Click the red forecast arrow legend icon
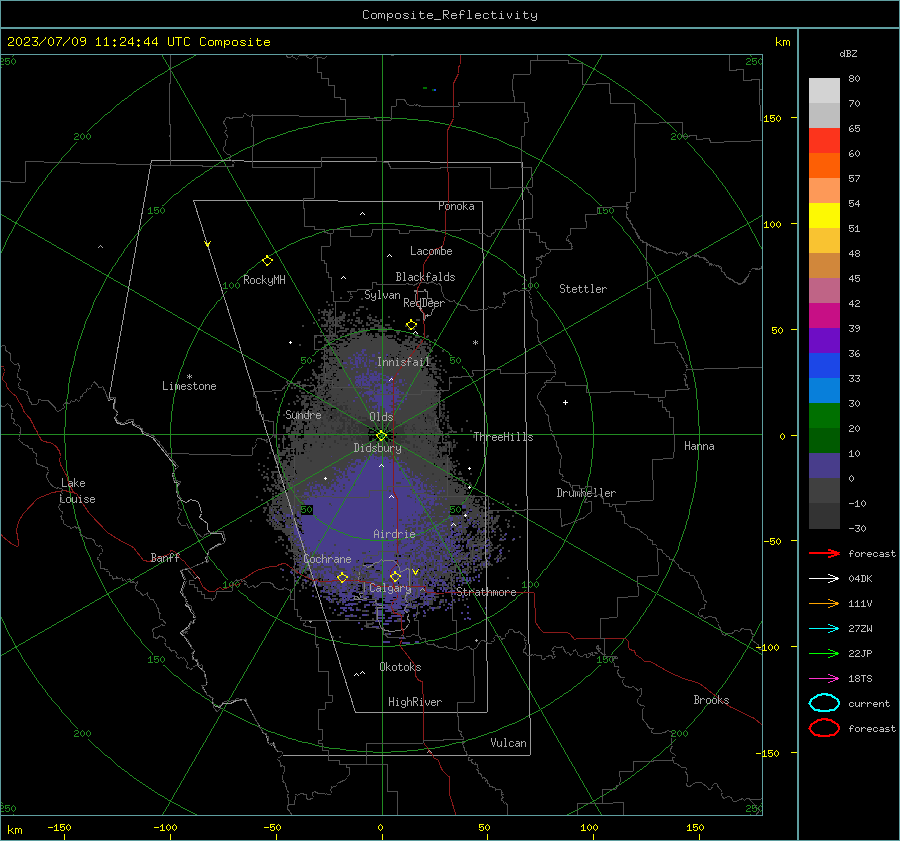Viewport: 900px width, 841px height. [x=824, y=553]
